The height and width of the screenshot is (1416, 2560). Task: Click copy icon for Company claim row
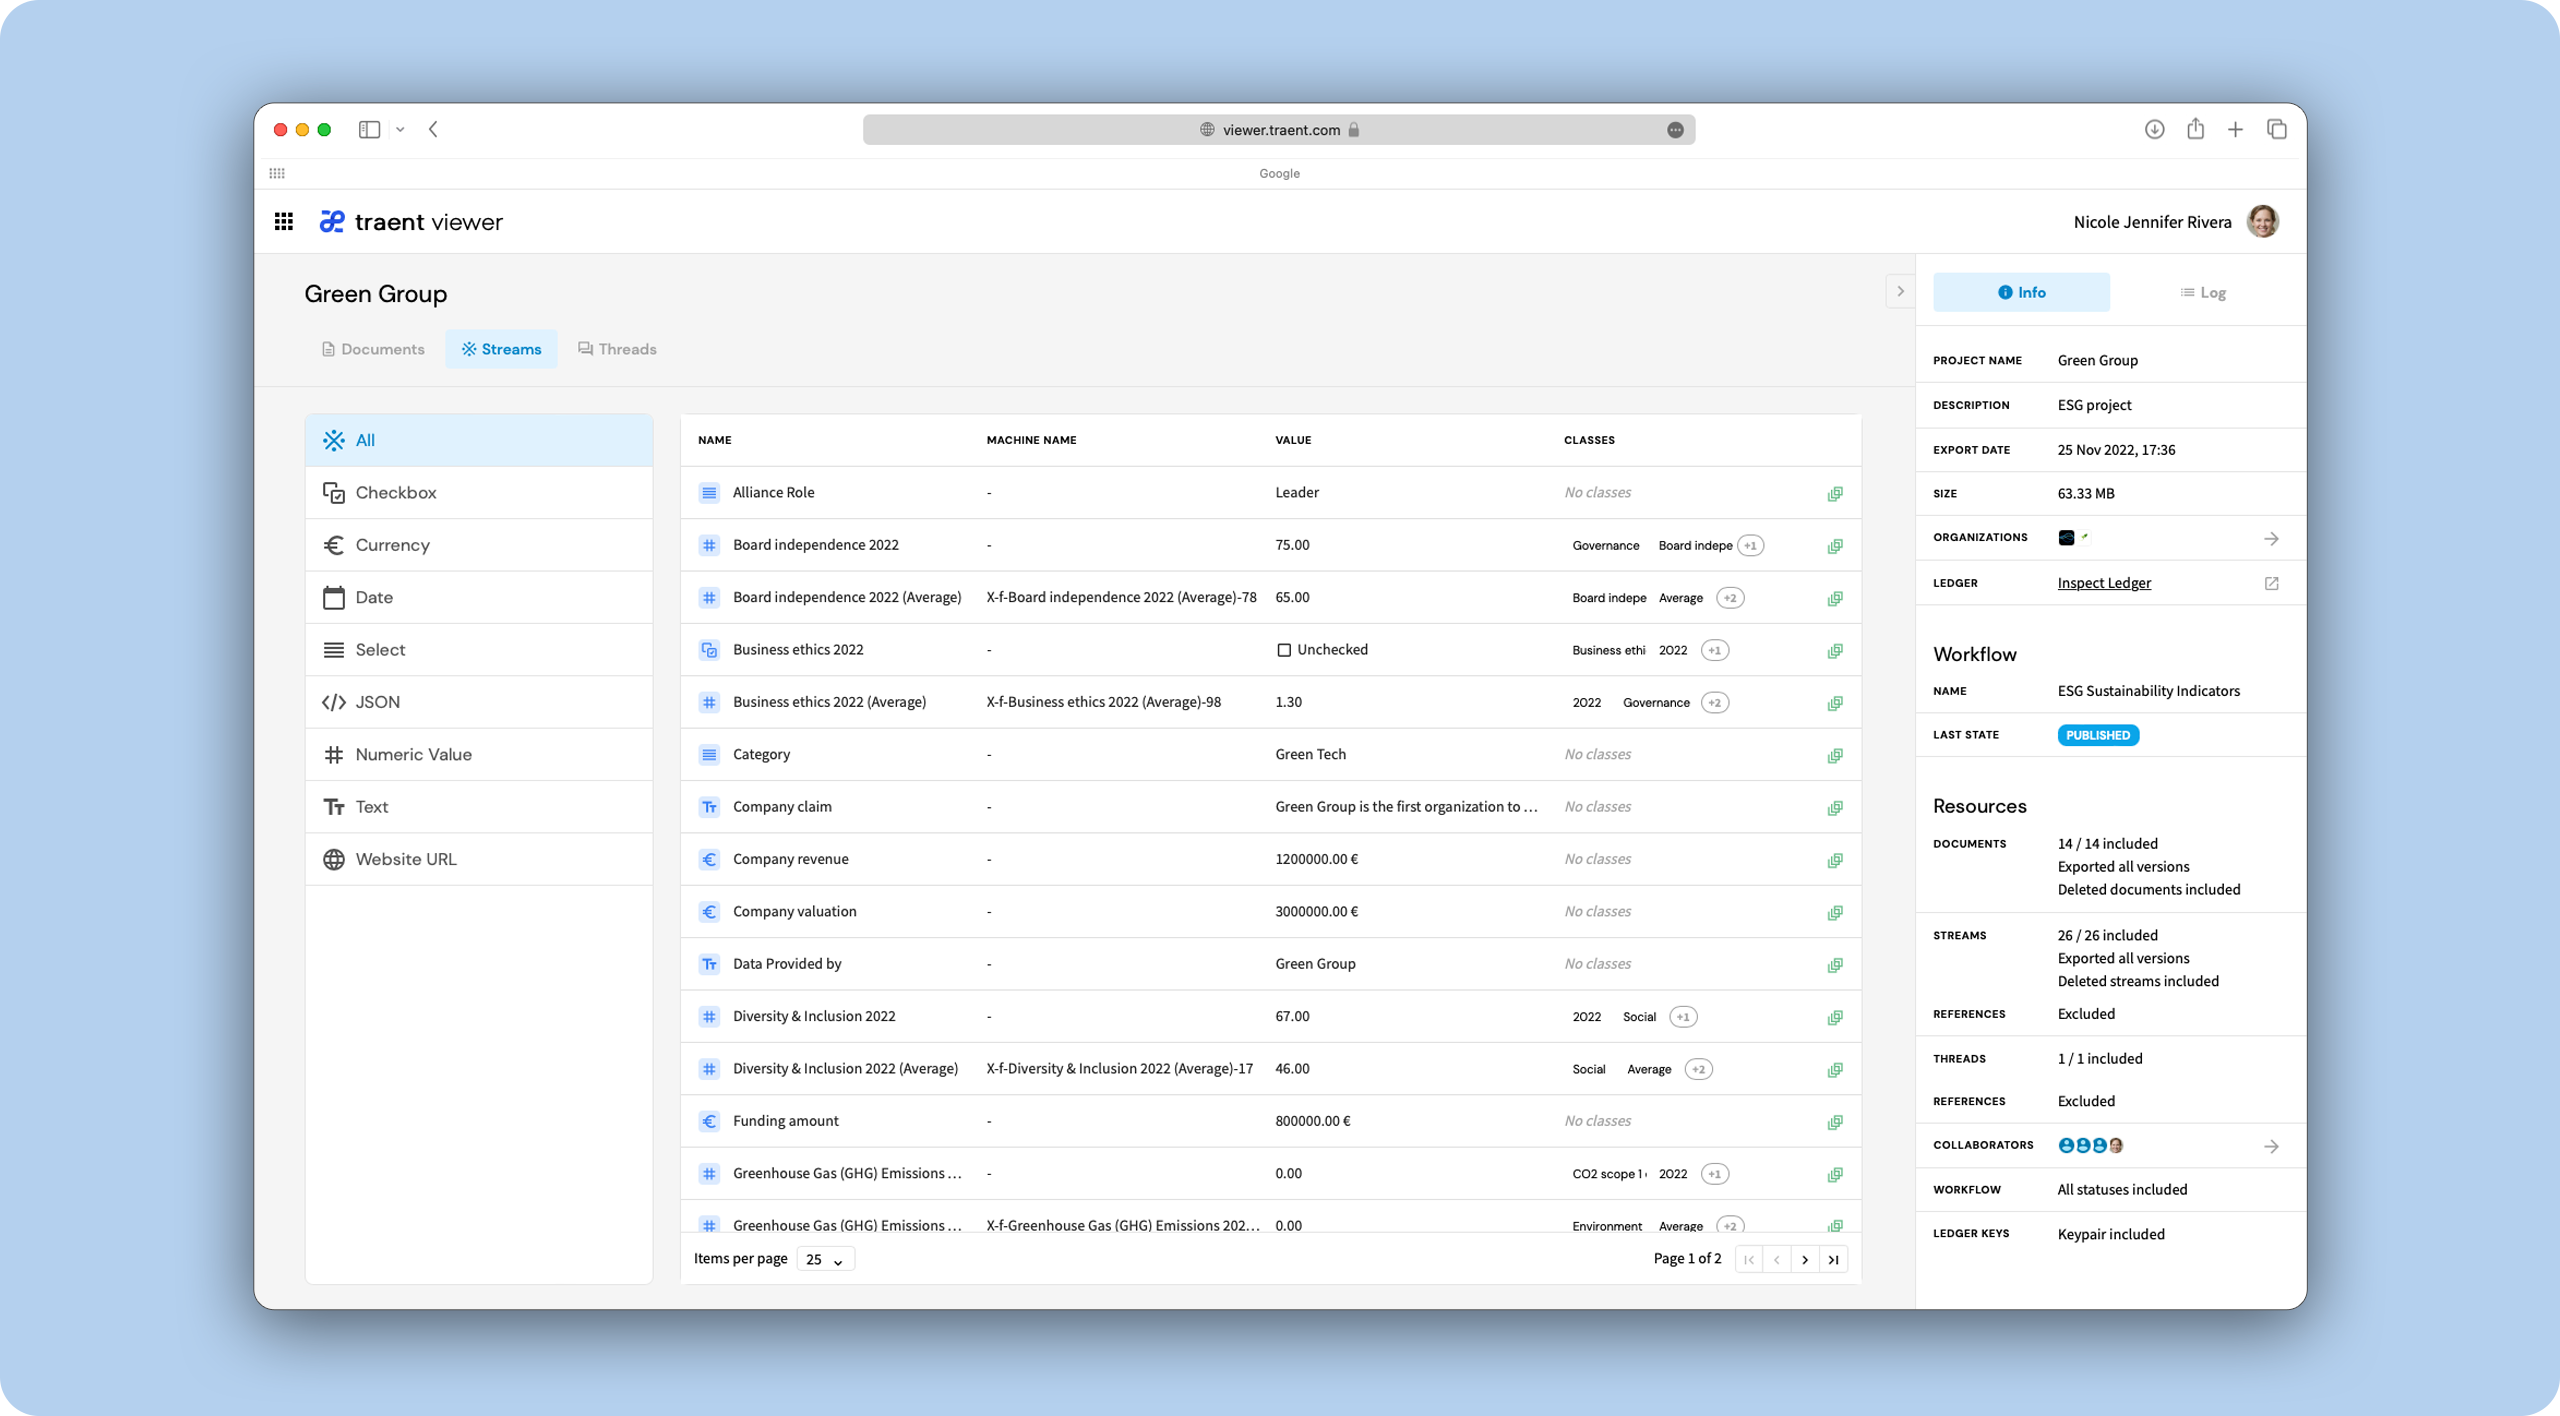pos(1835,808)
